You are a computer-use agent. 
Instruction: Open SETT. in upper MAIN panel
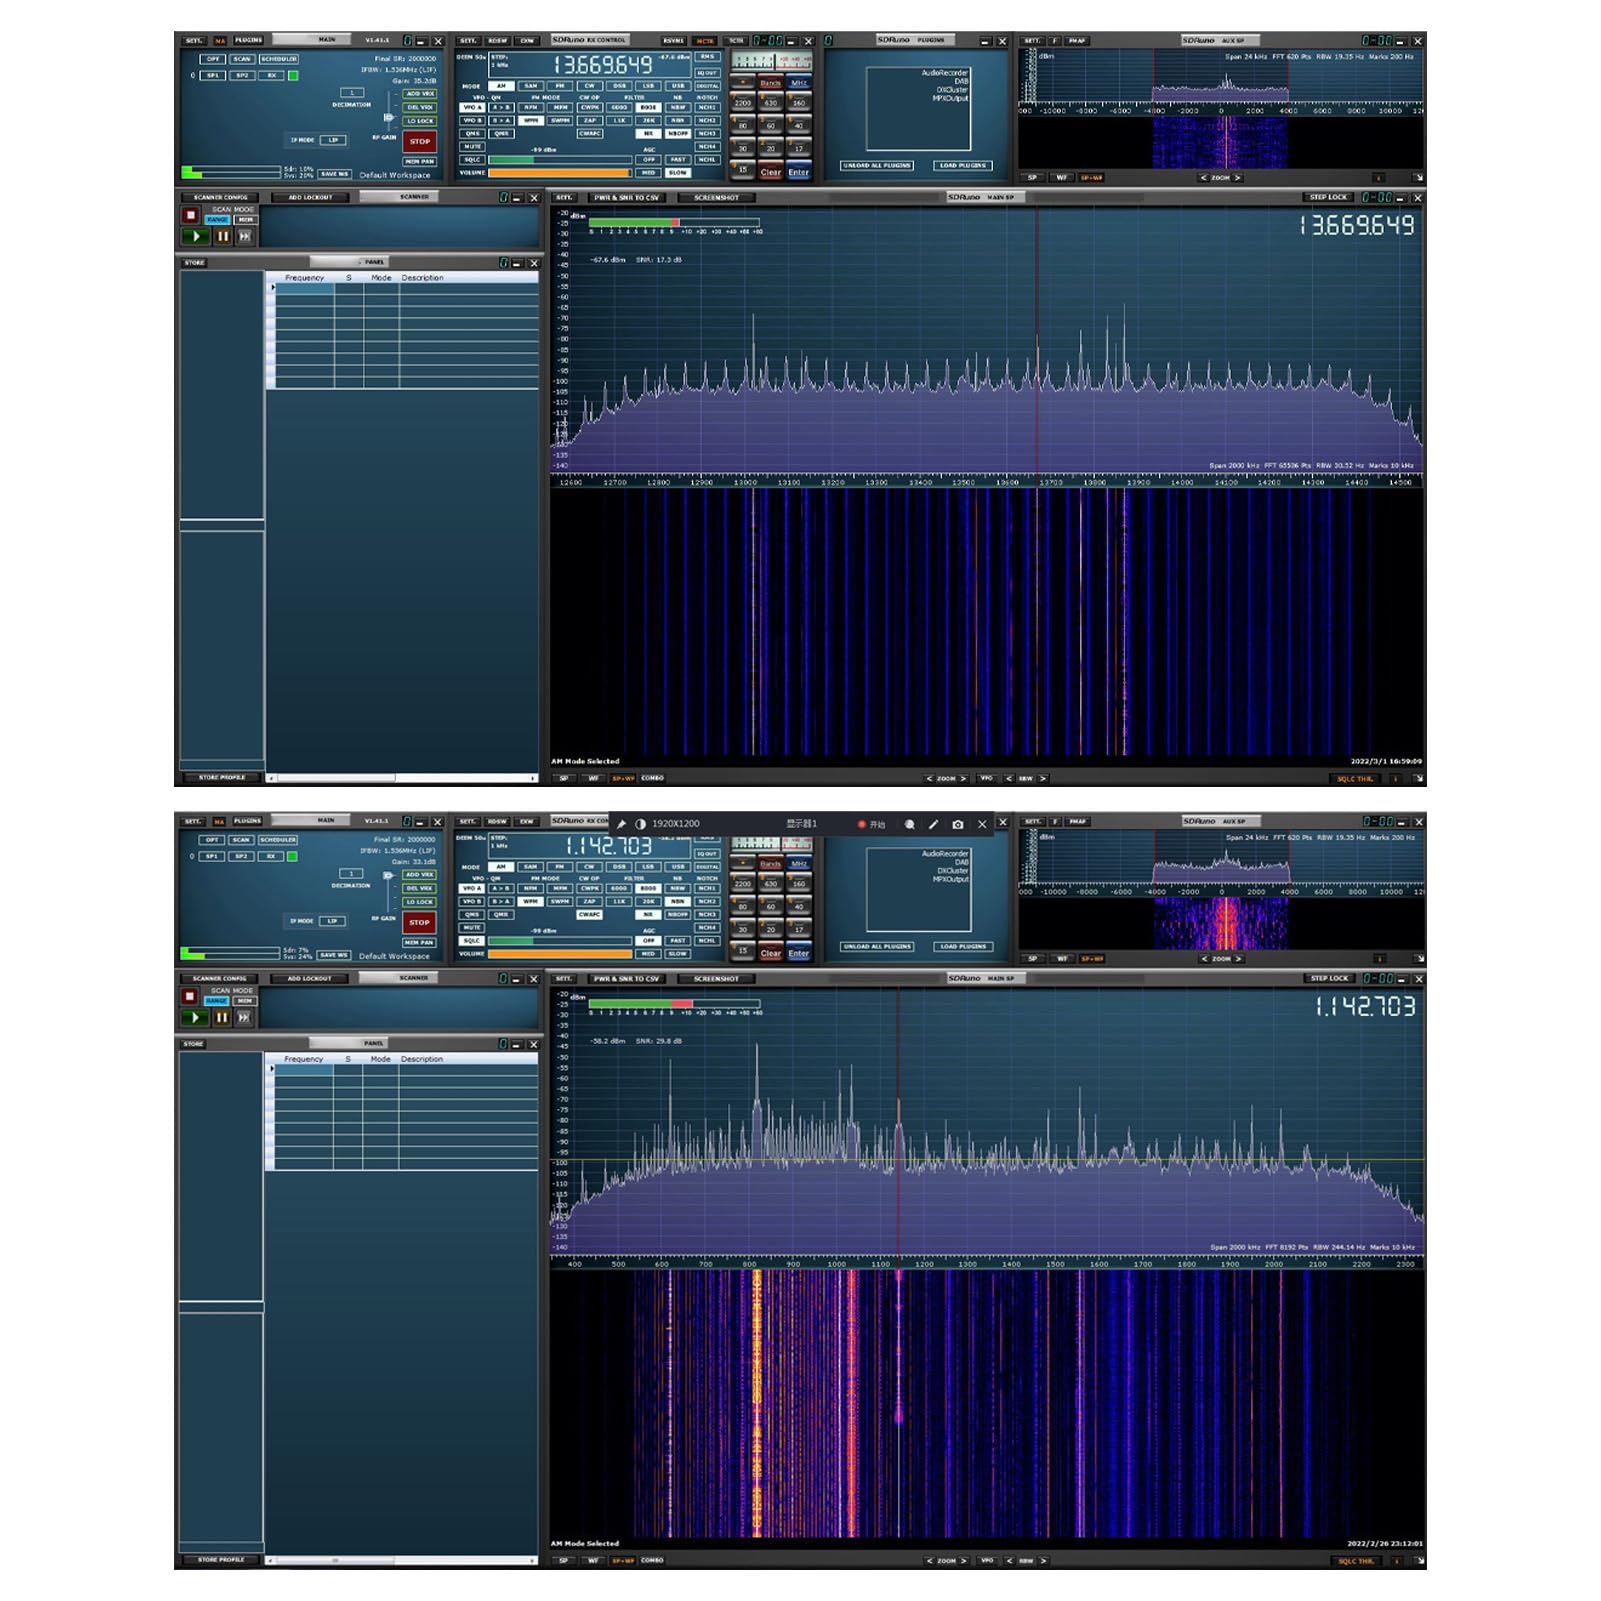(x=194, y=41)
